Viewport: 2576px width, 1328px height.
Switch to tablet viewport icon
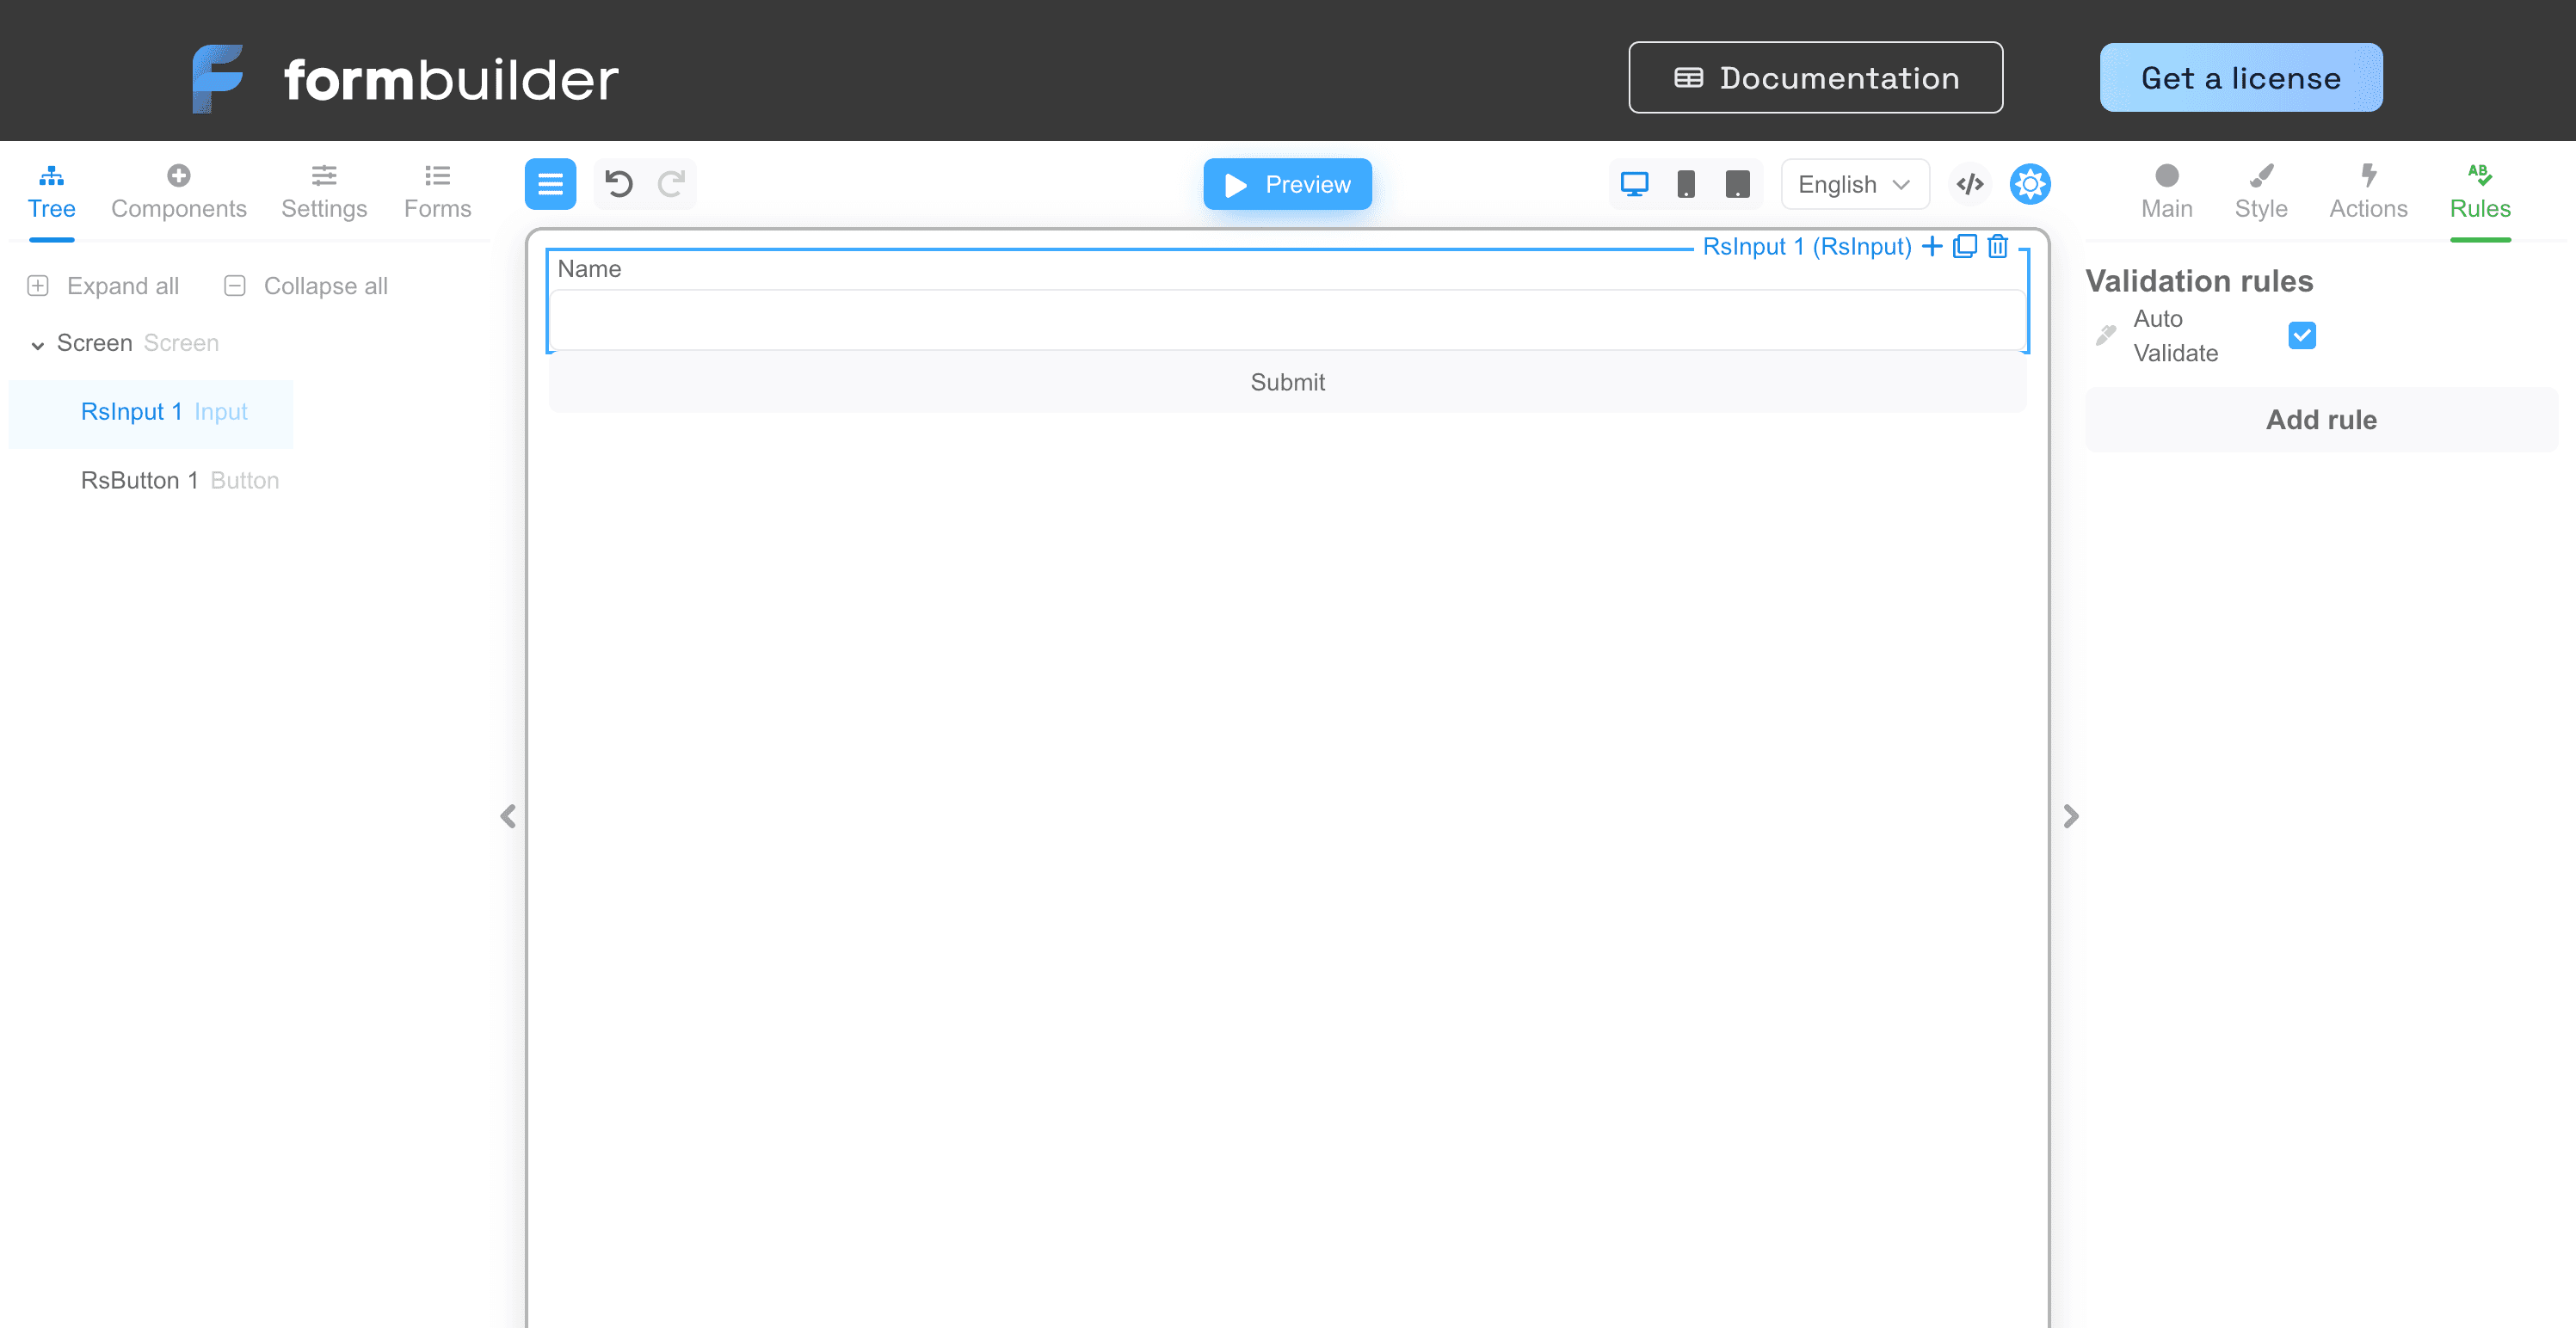pyautogui.click(x=1737, y=184)
